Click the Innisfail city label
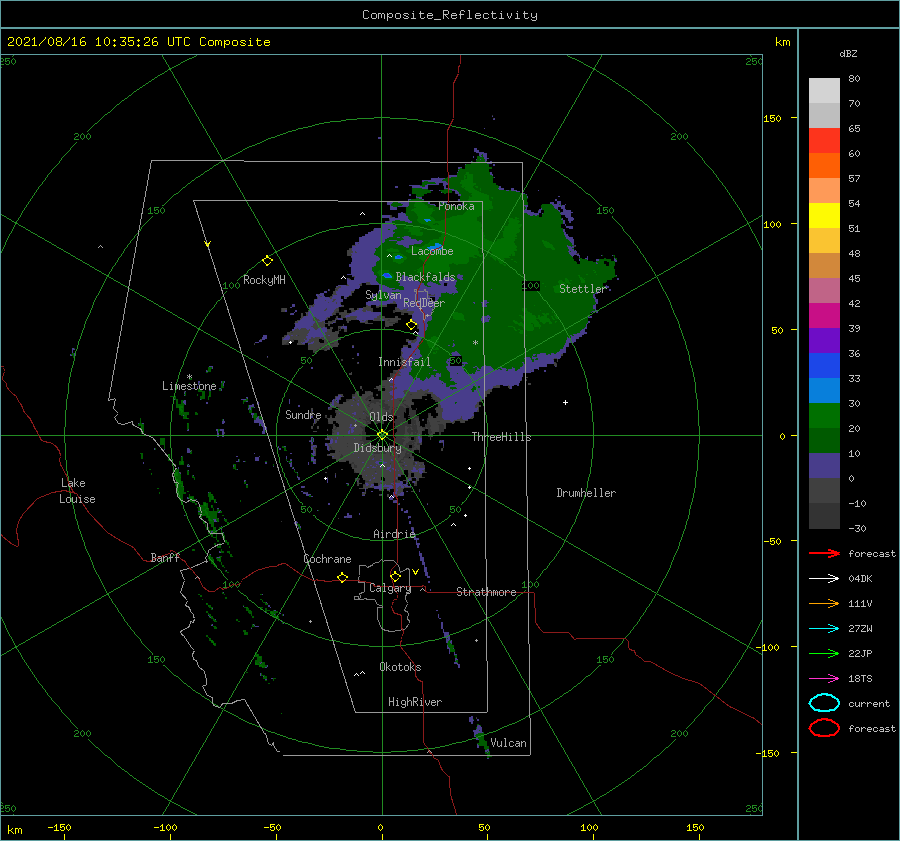This screenshot has width=900, height=841. [x=404, y=362]
